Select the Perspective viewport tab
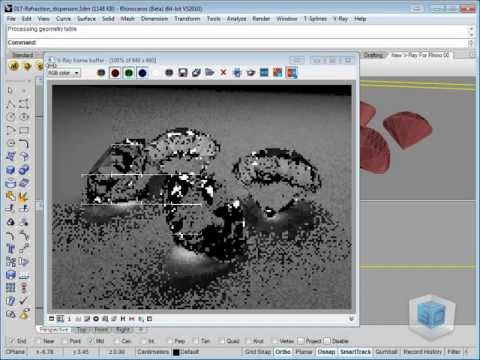Image resolution: width=480 pixels, height=360 pixels. [x=54, y=330]
